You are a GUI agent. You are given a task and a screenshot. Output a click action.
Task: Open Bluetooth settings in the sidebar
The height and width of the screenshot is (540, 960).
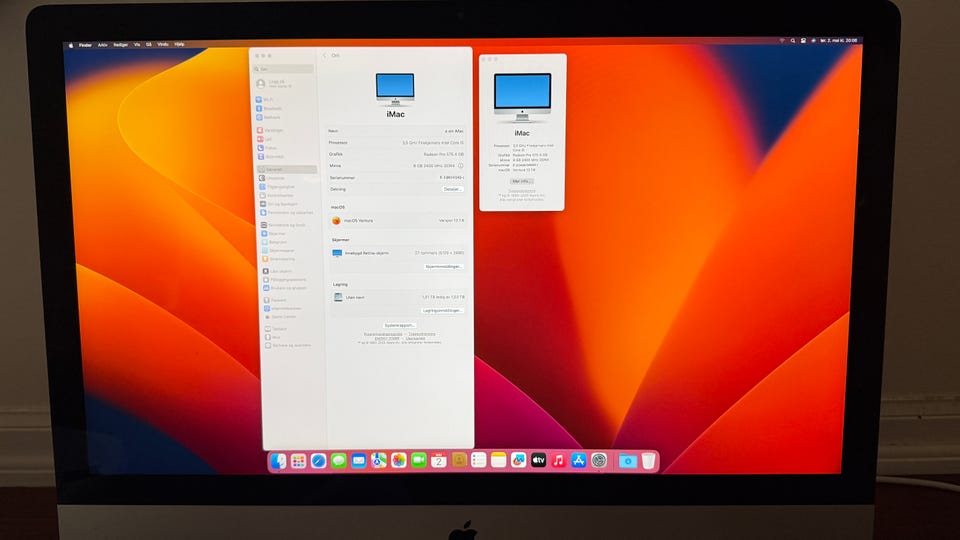pyautogui.click(x=269, y=108)
